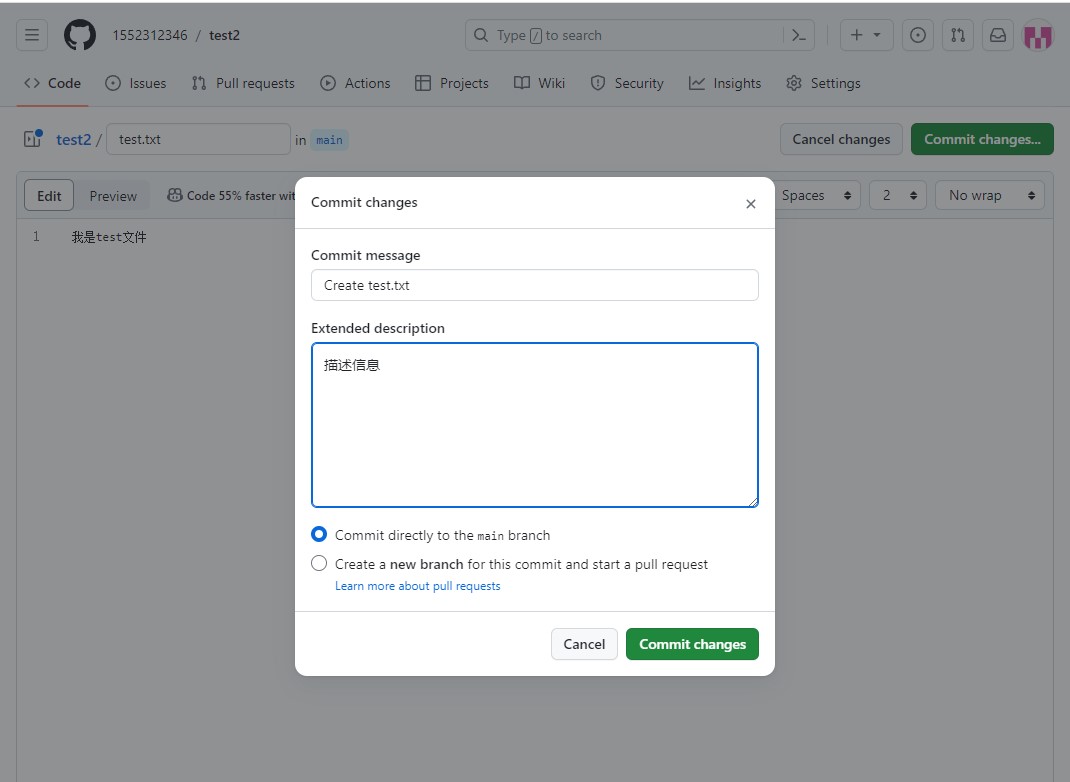Open the hamburger navigation menu

pyautogui.click(x=32, y=35)
